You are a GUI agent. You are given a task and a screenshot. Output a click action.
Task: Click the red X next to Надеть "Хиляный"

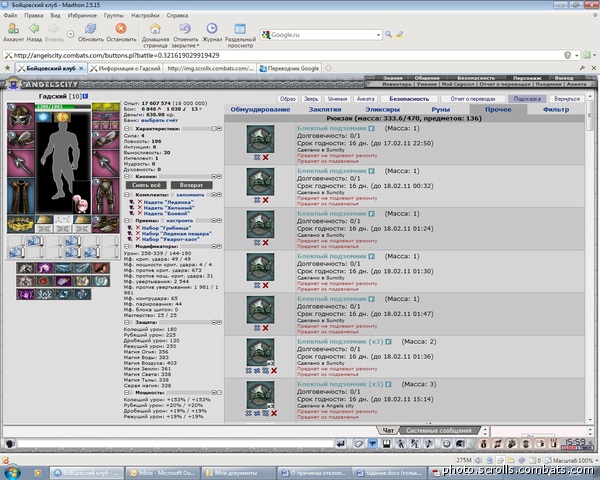click(x=140, y=207)
